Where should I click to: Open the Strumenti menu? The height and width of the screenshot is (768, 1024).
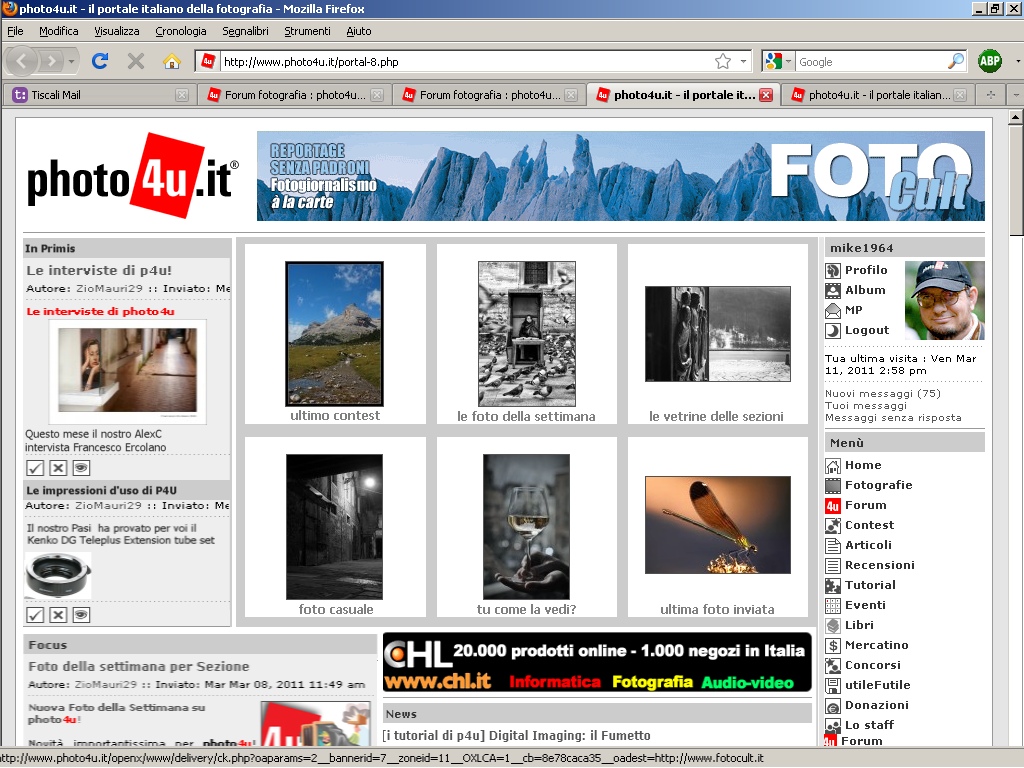308,31
